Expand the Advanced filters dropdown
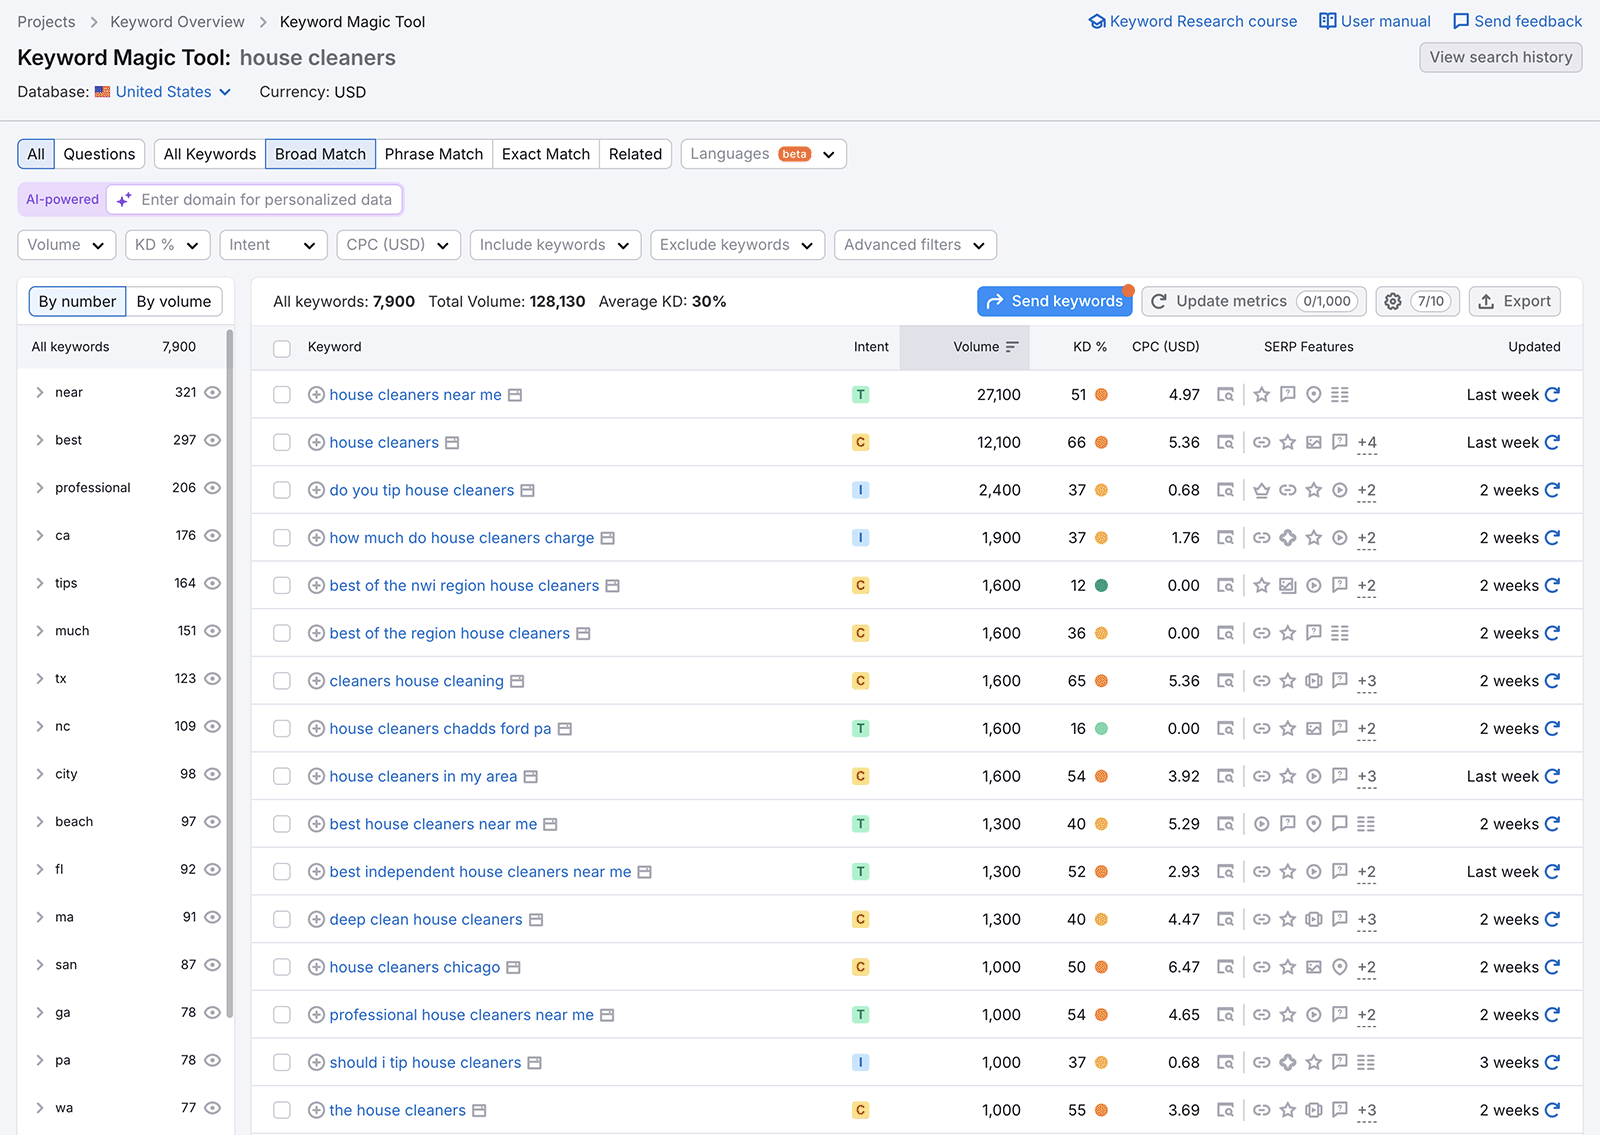The image size is (1600, 1135). 915,245
